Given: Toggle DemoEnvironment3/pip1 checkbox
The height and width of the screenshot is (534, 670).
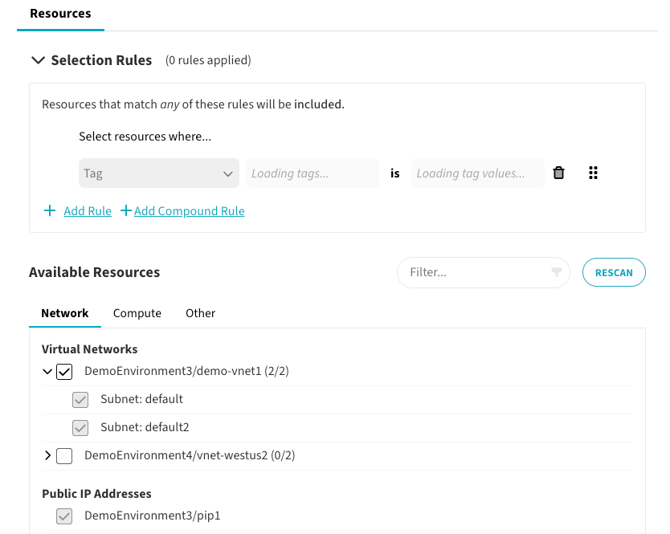Looking at the screenshot, I should click(64, 516).
